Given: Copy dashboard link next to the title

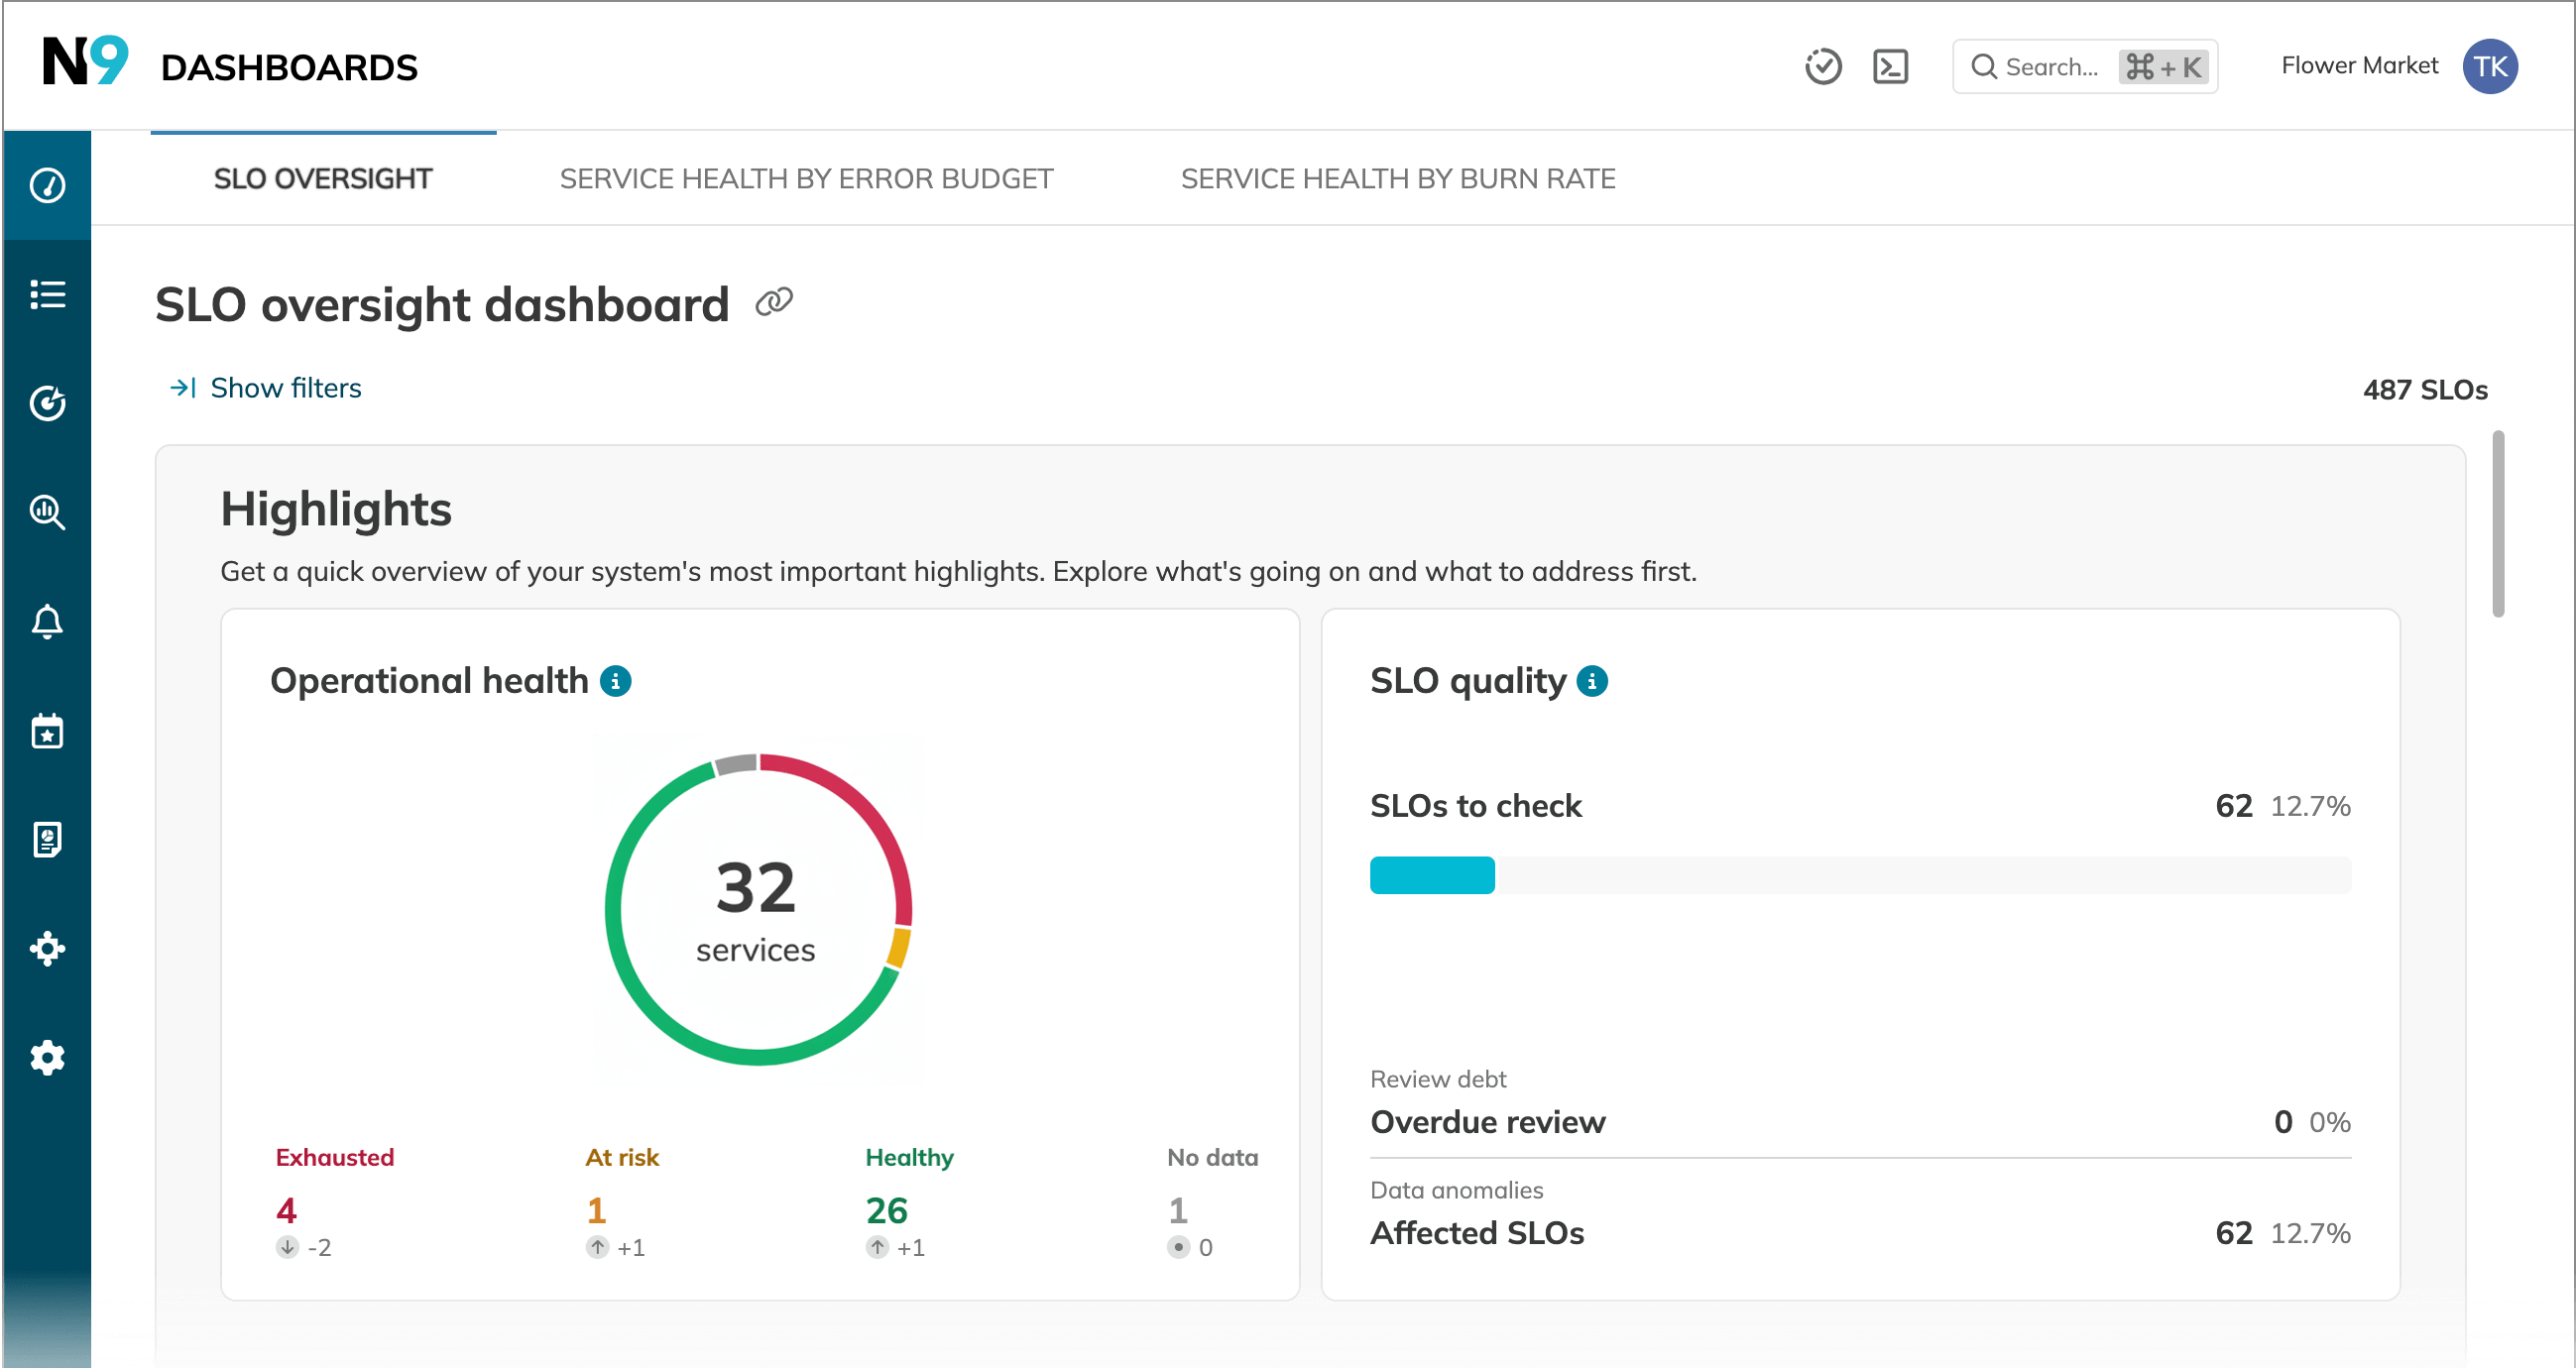Looking at the screenshot, I should pyautogui.click(x=775, y=301).
